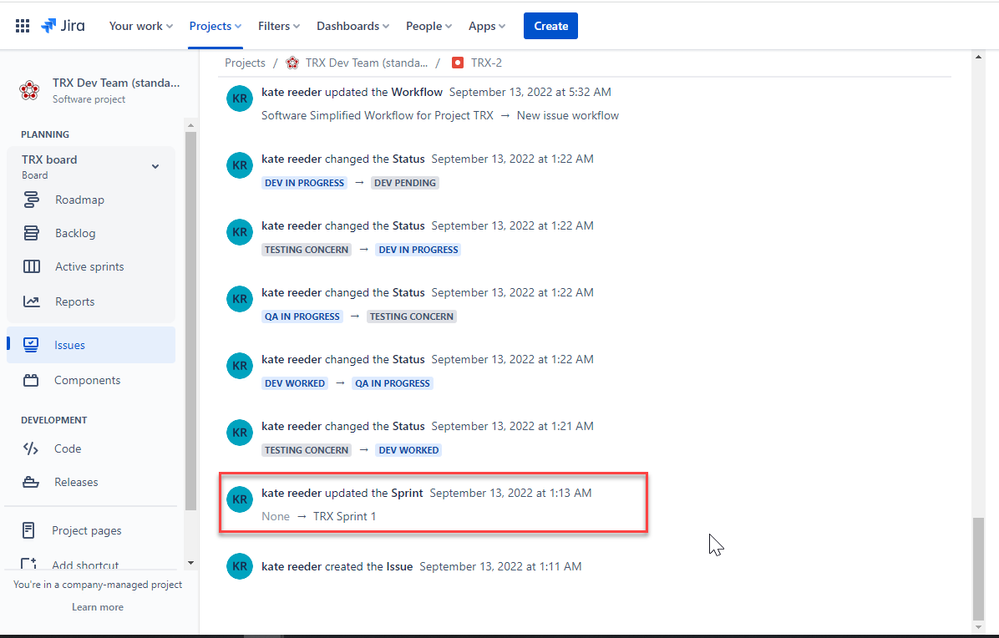Open the Dashboards dropdown

pos(352,26)
